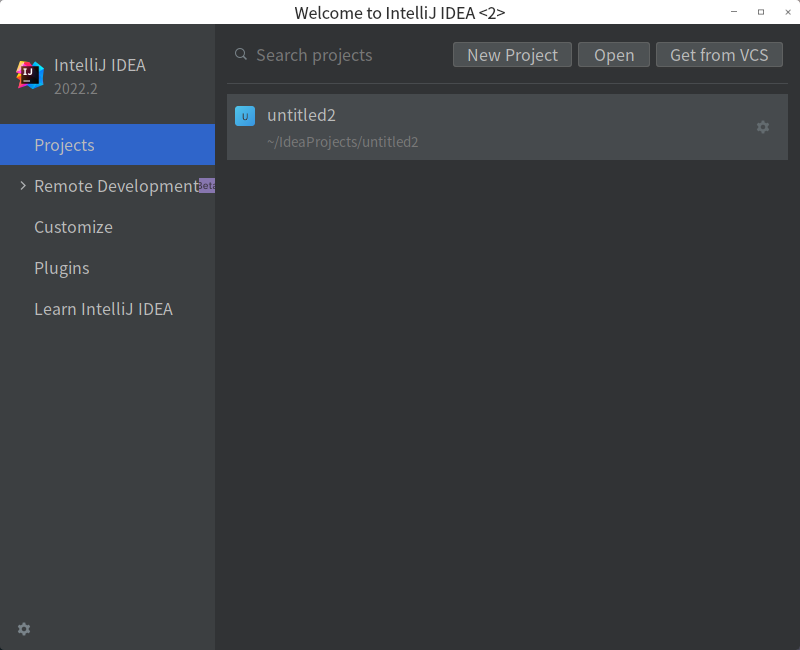The image size is (800, 650).
Task: Open the gear options for untitled2 project
Action: [x=763, y=127]
